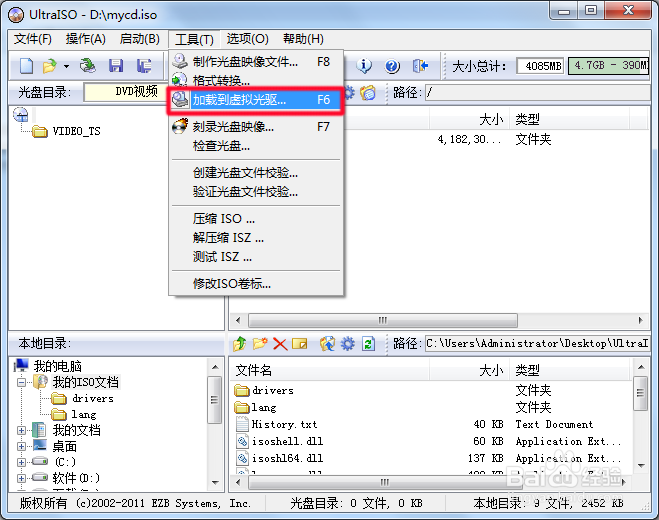Image resolution: width=659 pixels, height=520 pixels.
Task: Click the 大小 column header in local list
Action: [x=469, y=370]
